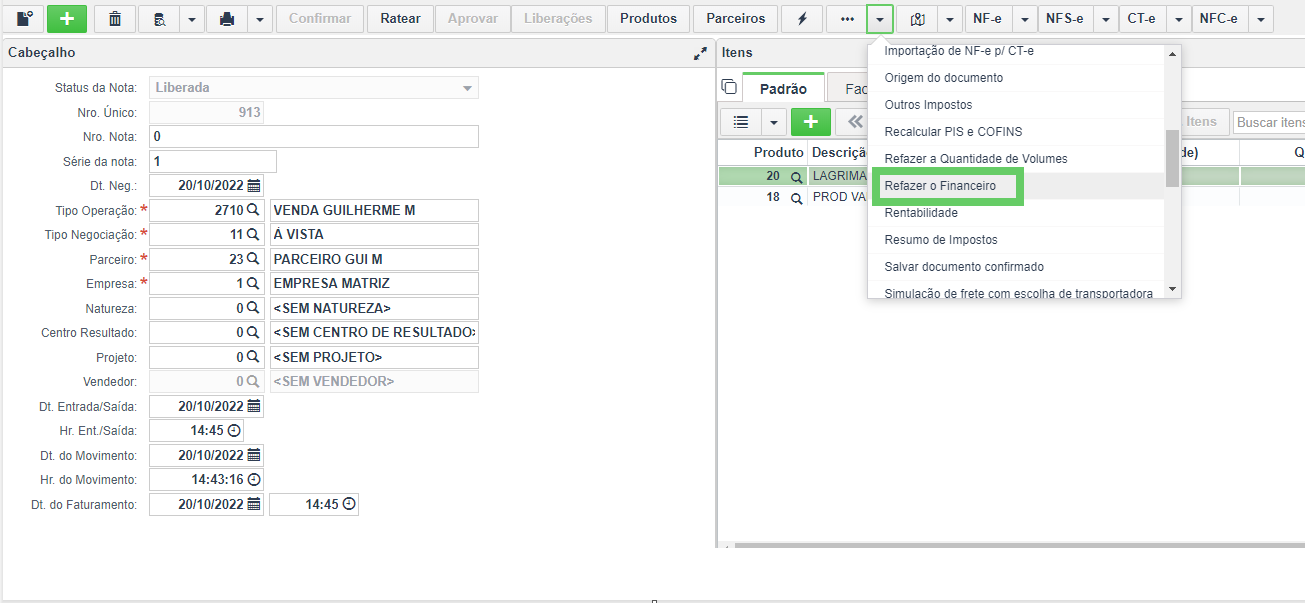Click the trash delete icon
The height and width of the screenshot is (603, 1305).
[x=115, y=19]
